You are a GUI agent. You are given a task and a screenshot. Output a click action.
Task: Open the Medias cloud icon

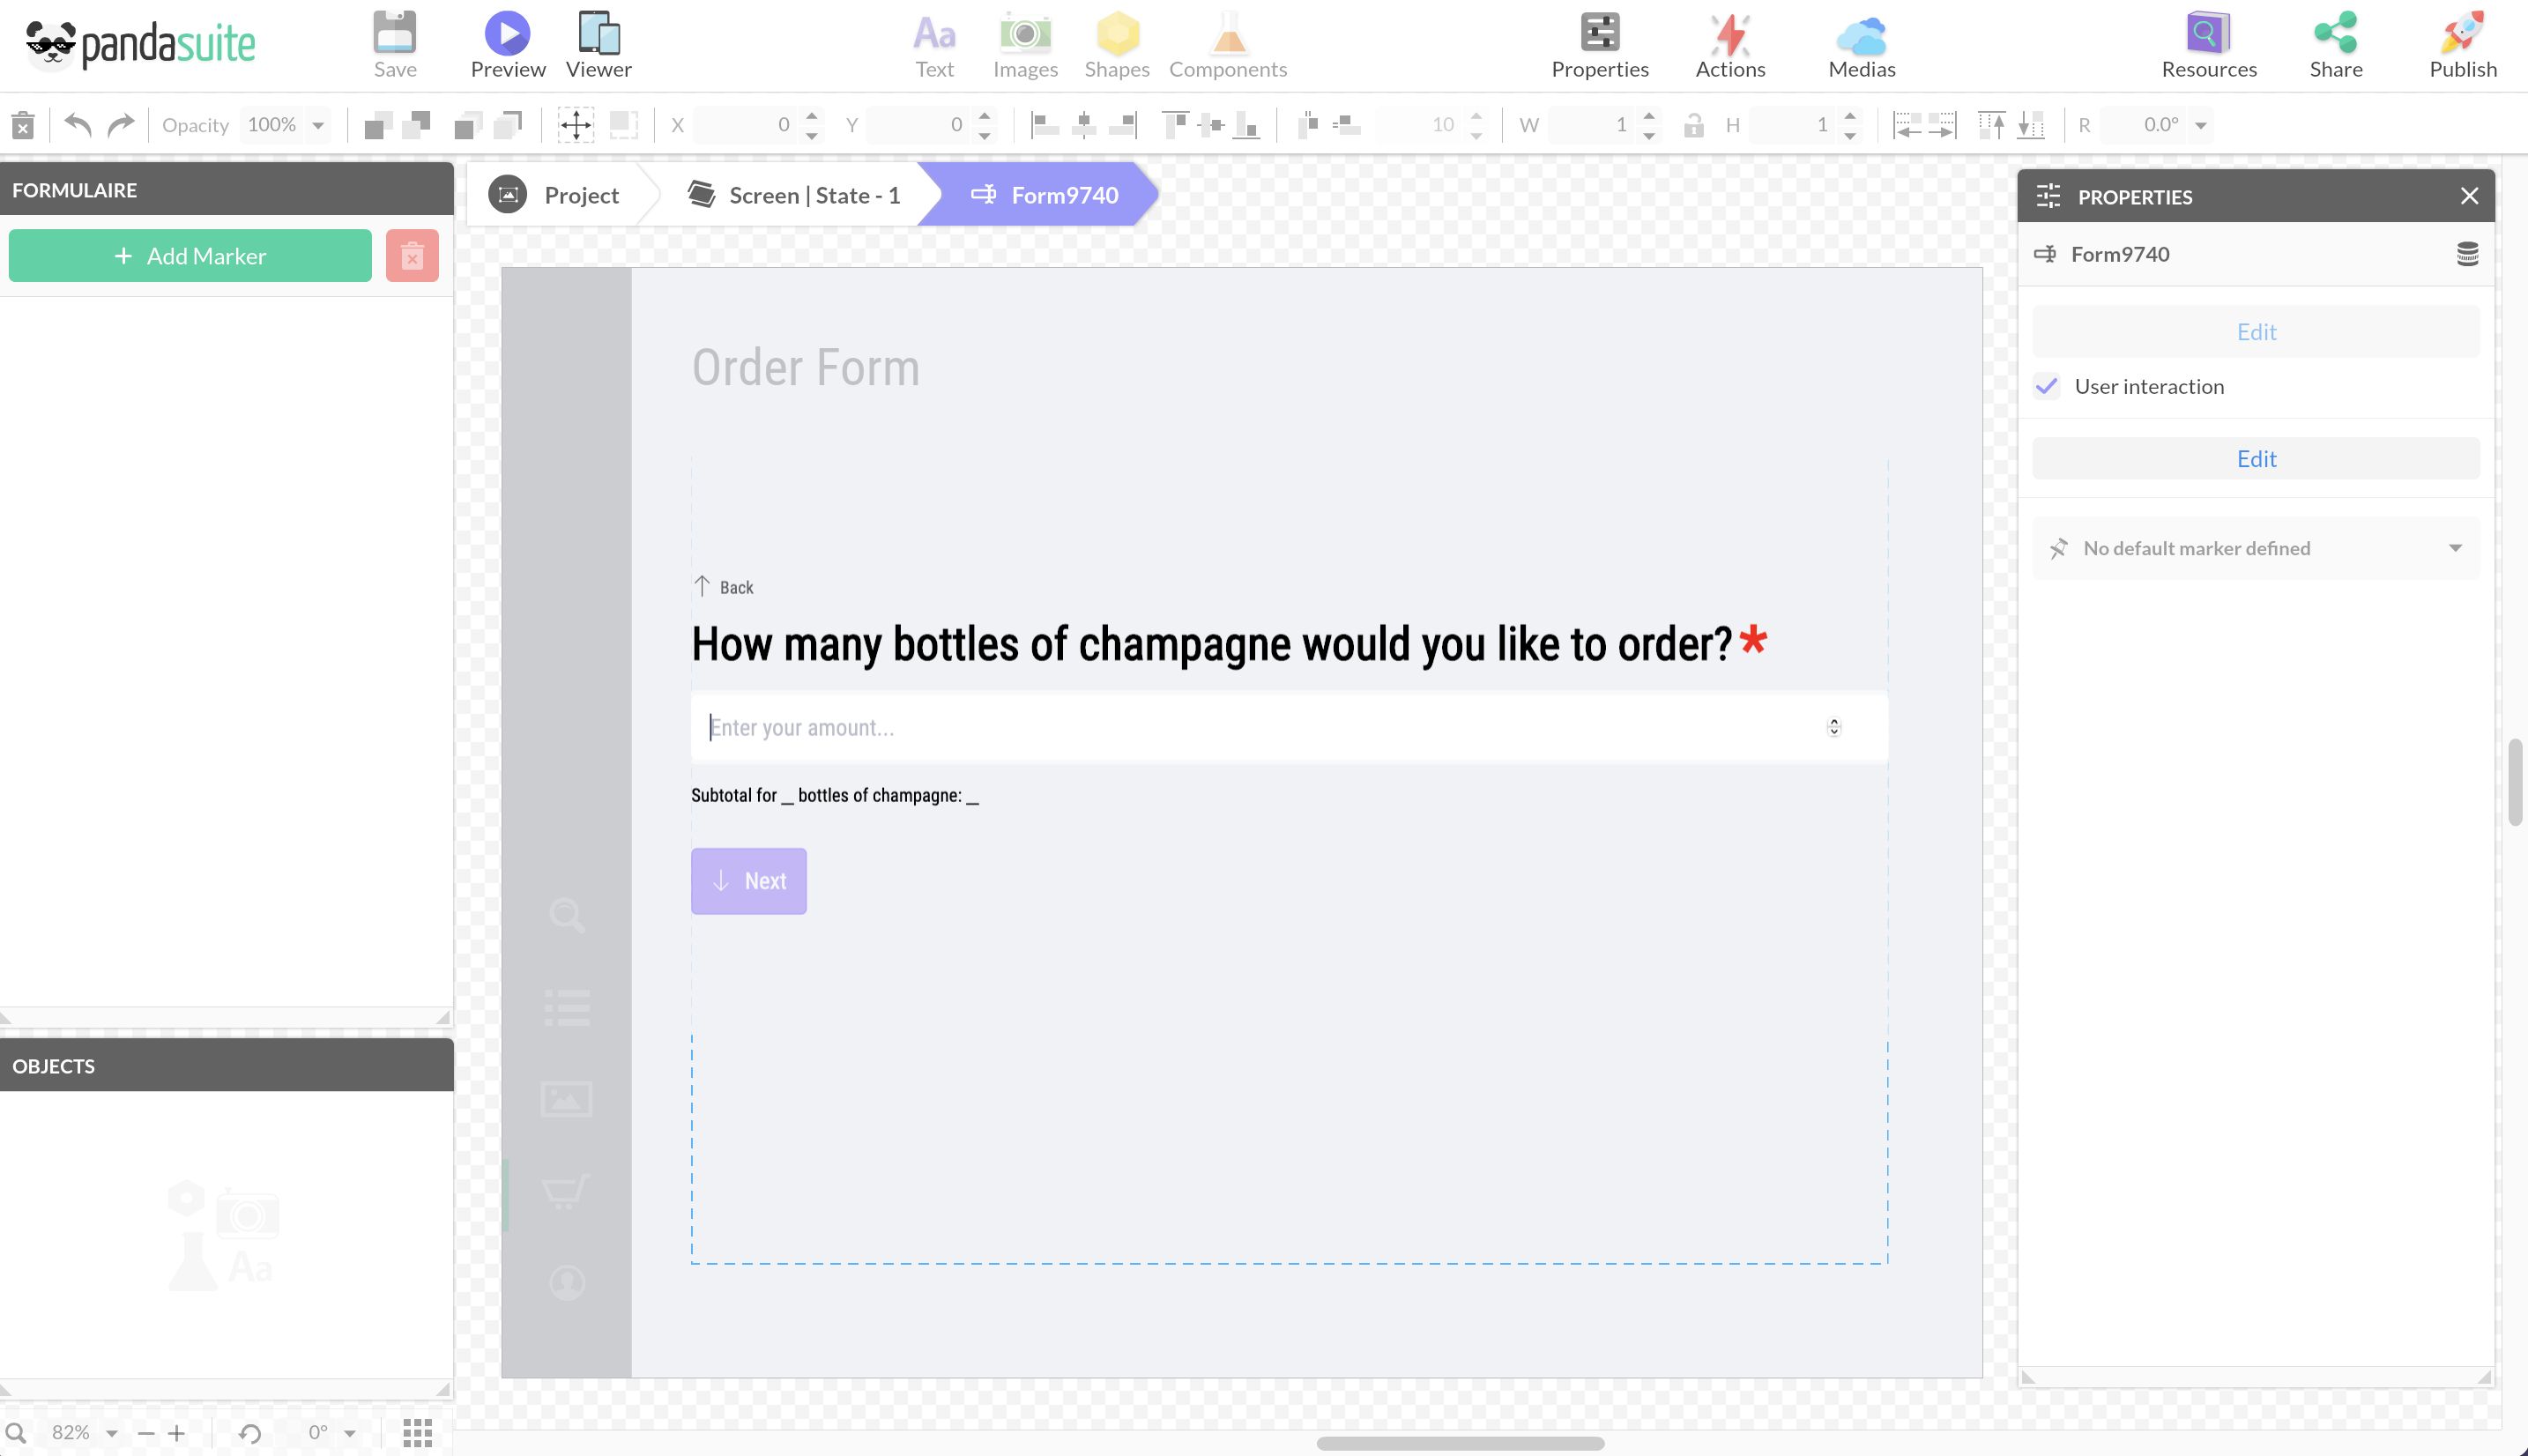tap(1861, 36)
